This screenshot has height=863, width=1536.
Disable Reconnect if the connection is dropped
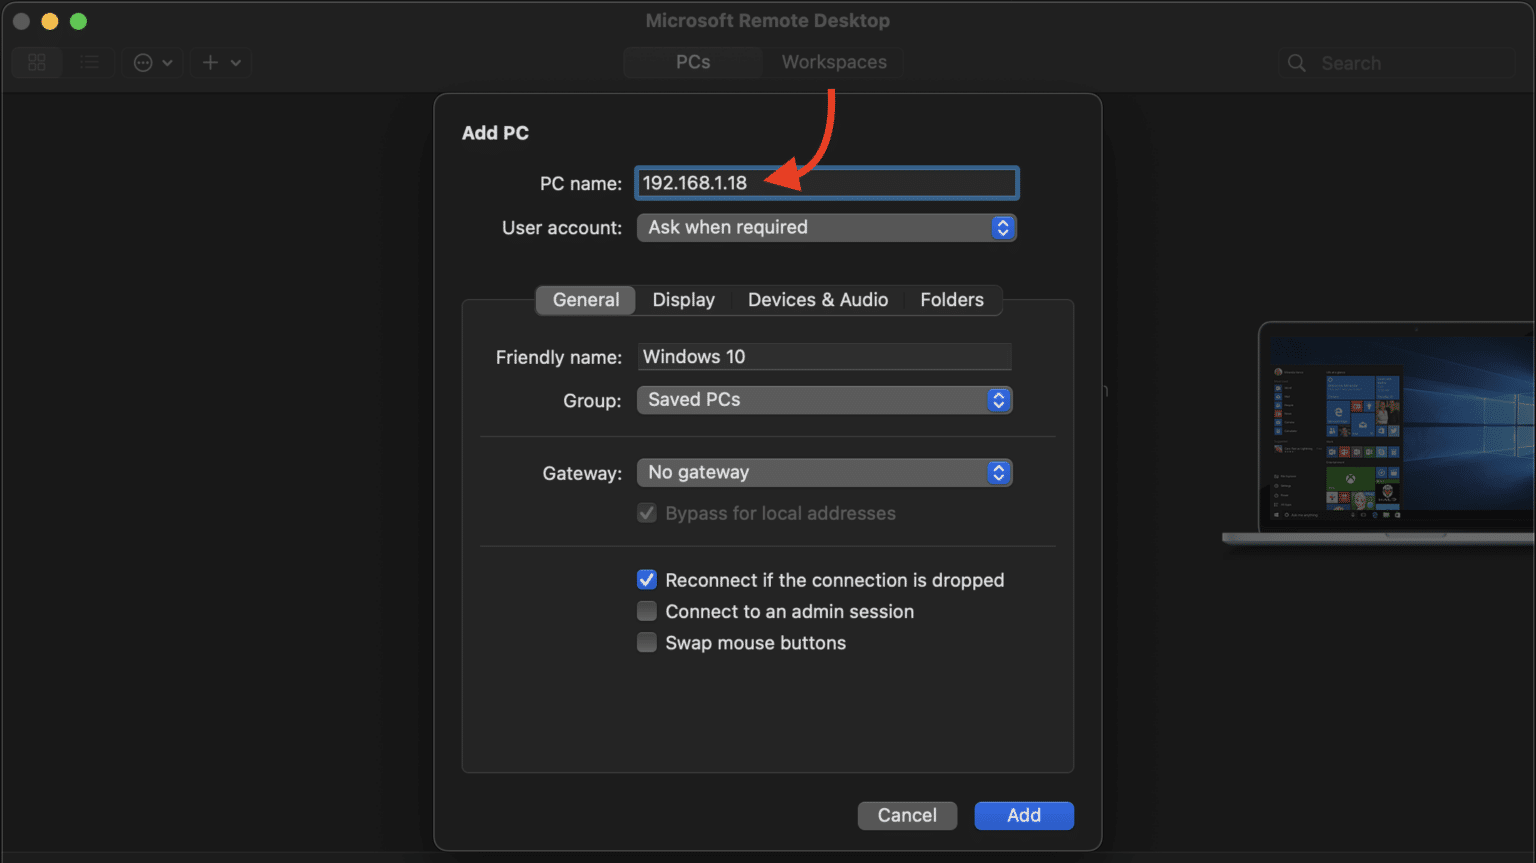pos(647,579)
